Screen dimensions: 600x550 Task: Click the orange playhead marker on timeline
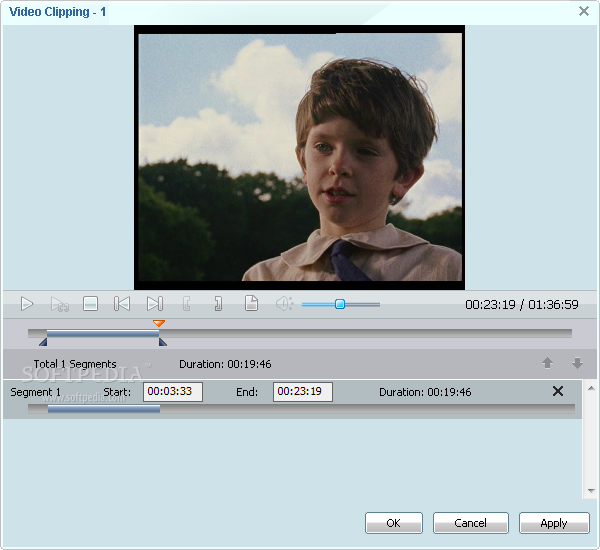[x=159, y=324]
